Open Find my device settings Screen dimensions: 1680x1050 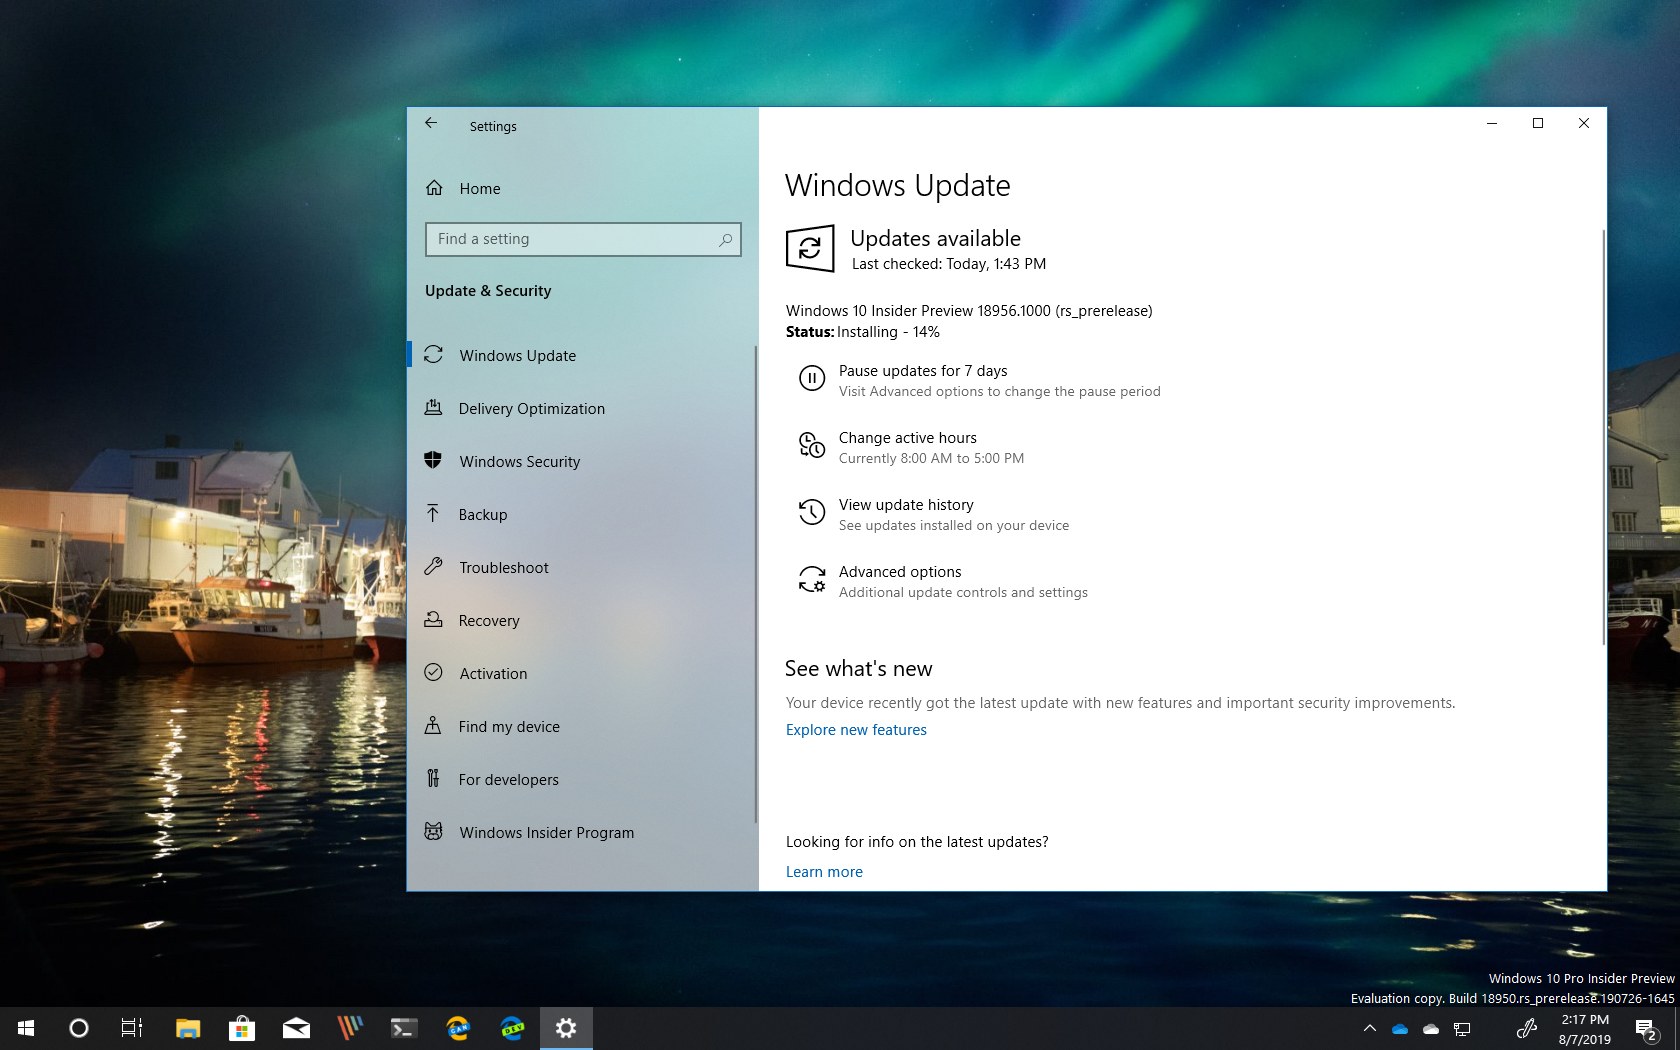click(x=581, y=726)
